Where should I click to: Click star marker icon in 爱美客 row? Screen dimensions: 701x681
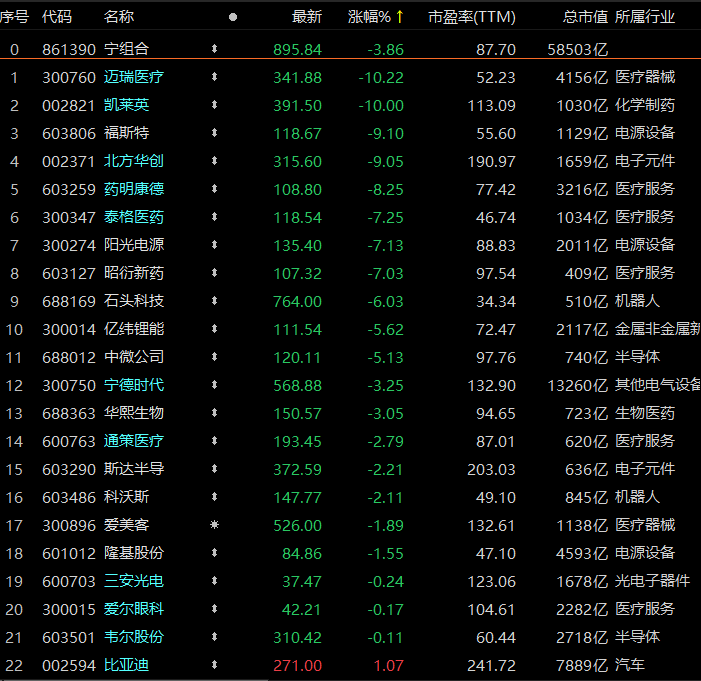pos(215,525)
